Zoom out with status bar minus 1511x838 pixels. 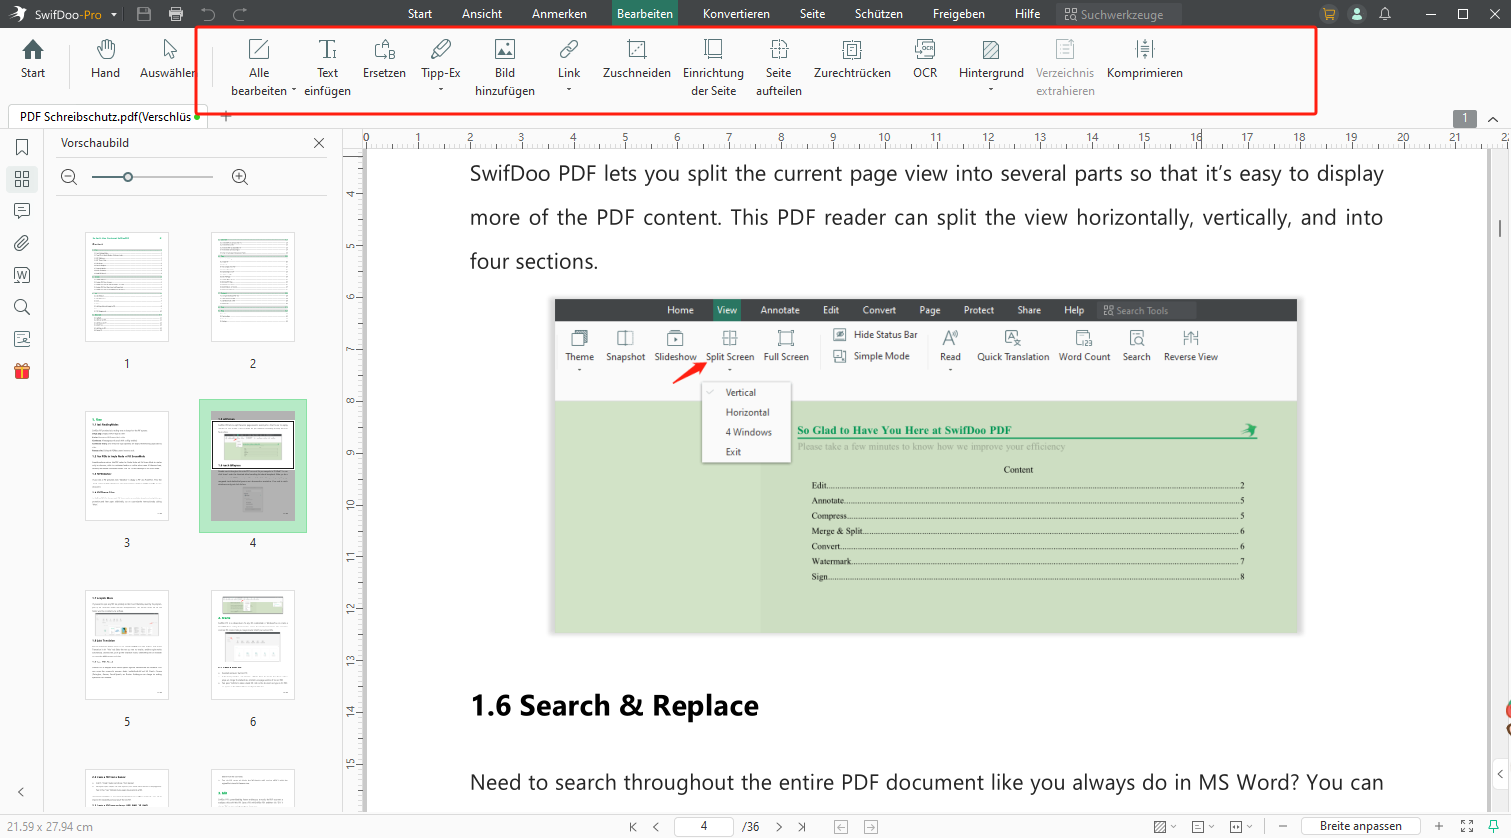pos(1283,826)
